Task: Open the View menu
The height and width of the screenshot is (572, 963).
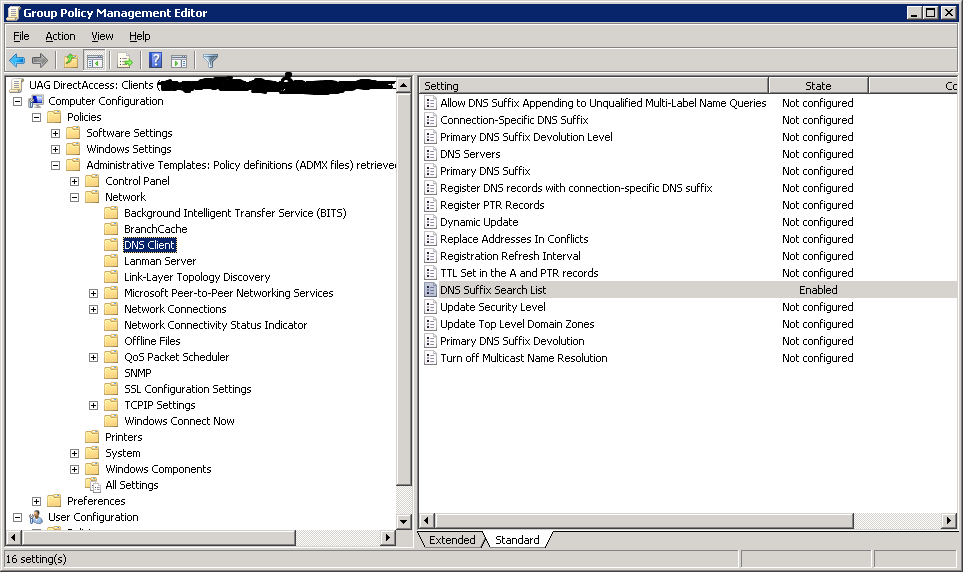Action: [x=102, y=36]
